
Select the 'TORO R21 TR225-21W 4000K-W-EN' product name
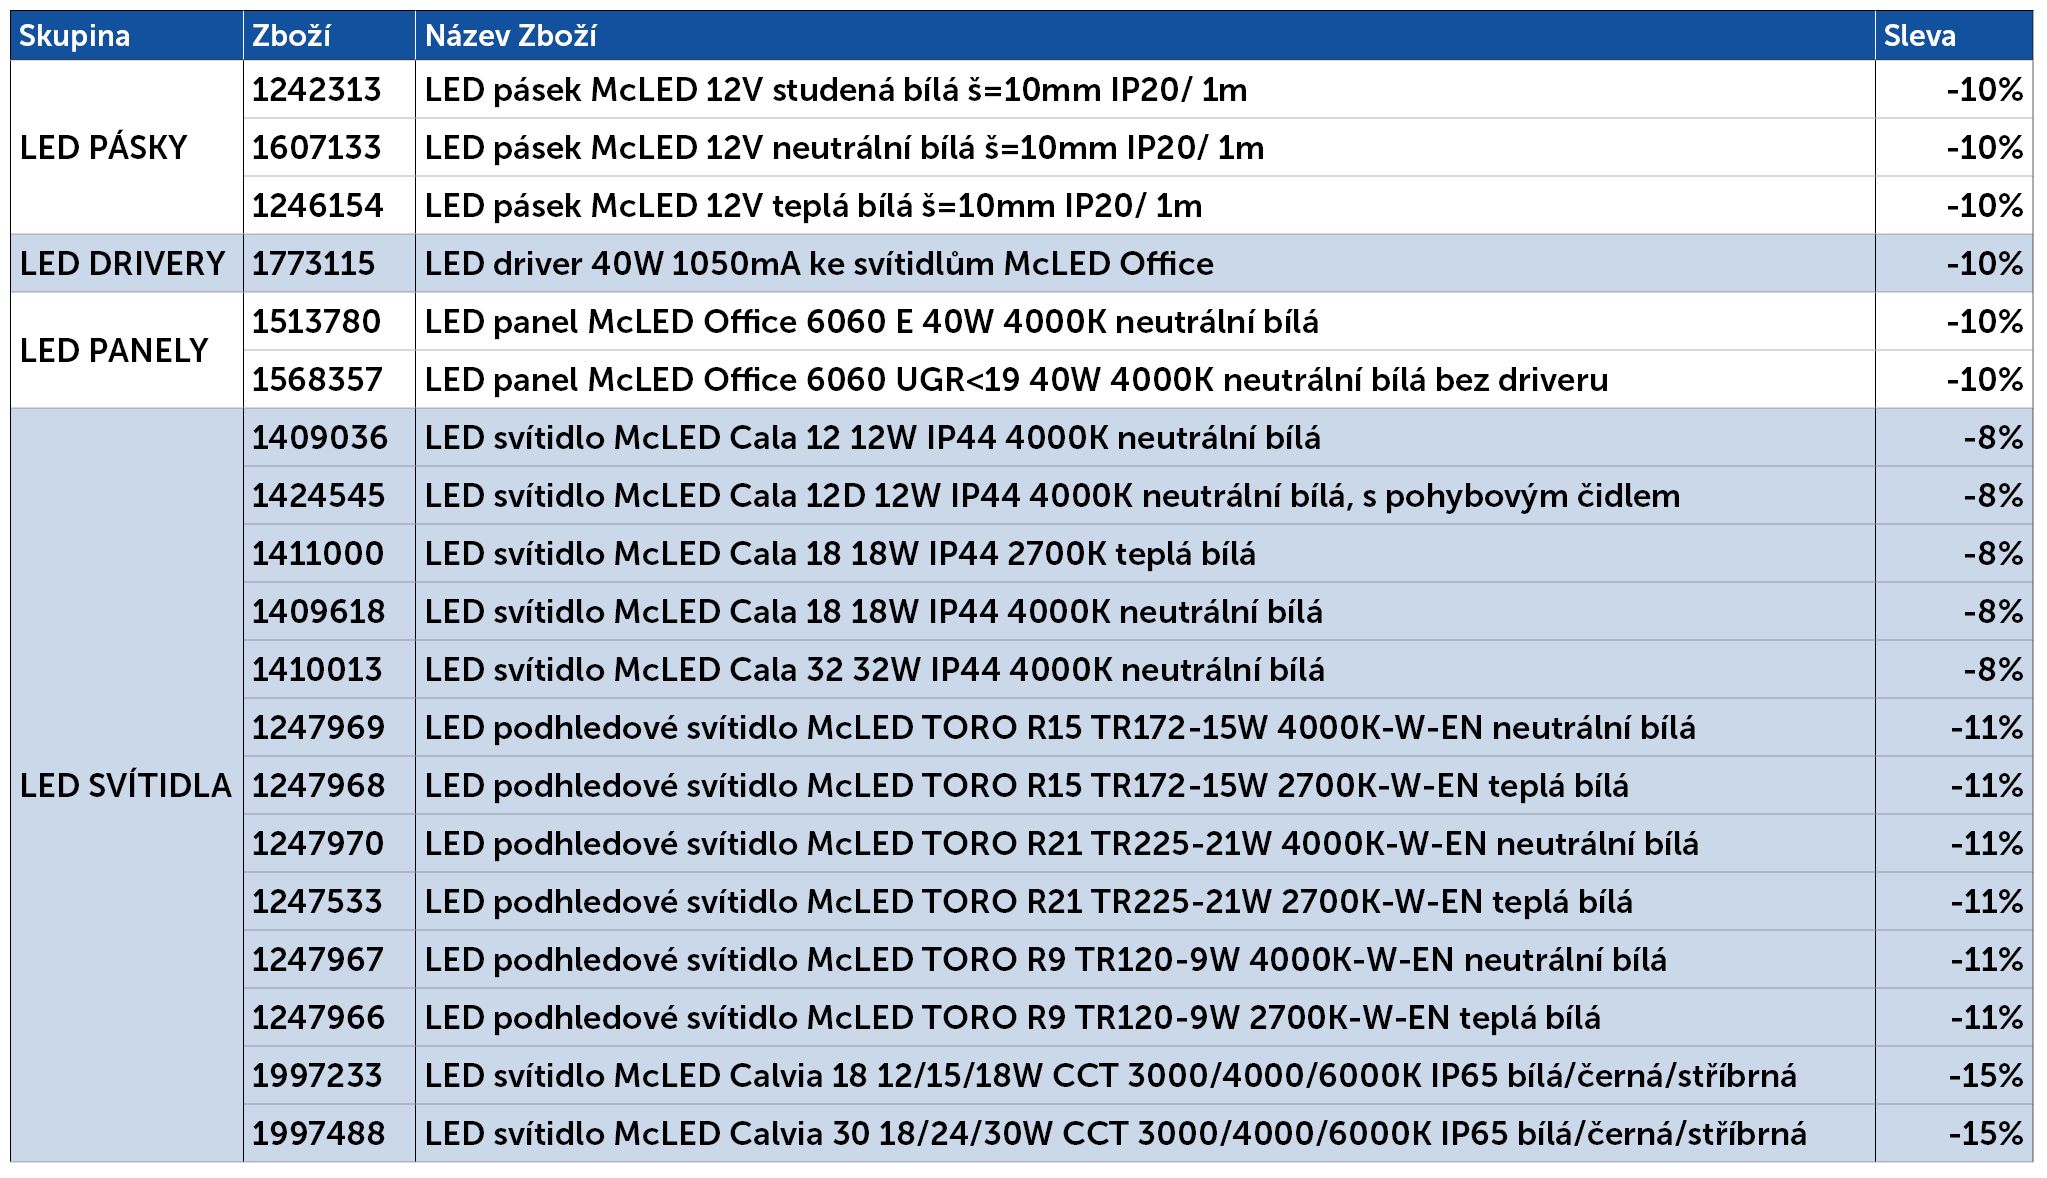click(x=1062, y=844)
